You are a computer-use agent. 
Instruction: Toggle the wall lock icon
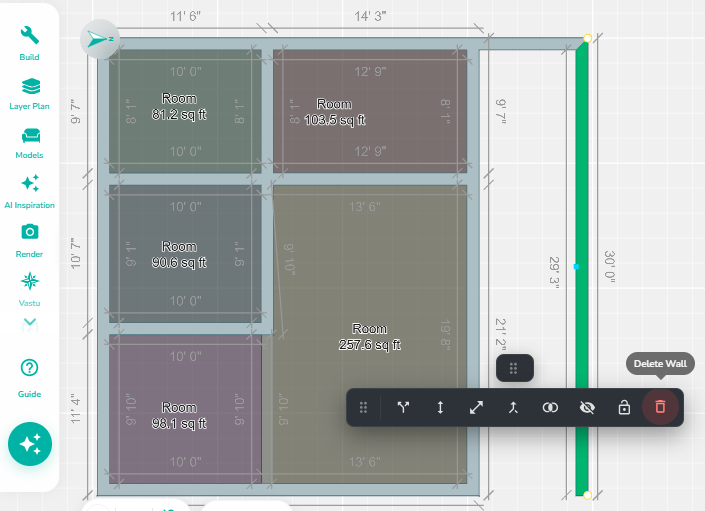click(x=624, y=407)
